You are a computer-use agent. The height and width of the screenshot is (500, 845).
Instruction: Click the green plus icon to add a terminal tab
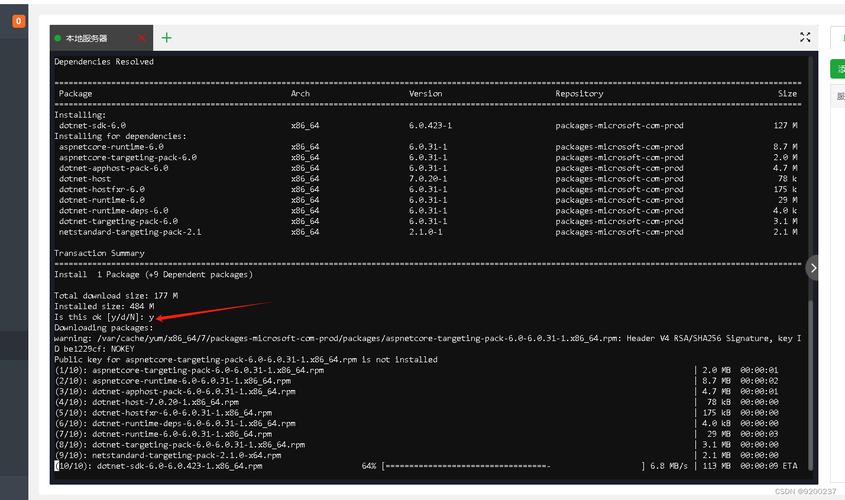point(166,38)
